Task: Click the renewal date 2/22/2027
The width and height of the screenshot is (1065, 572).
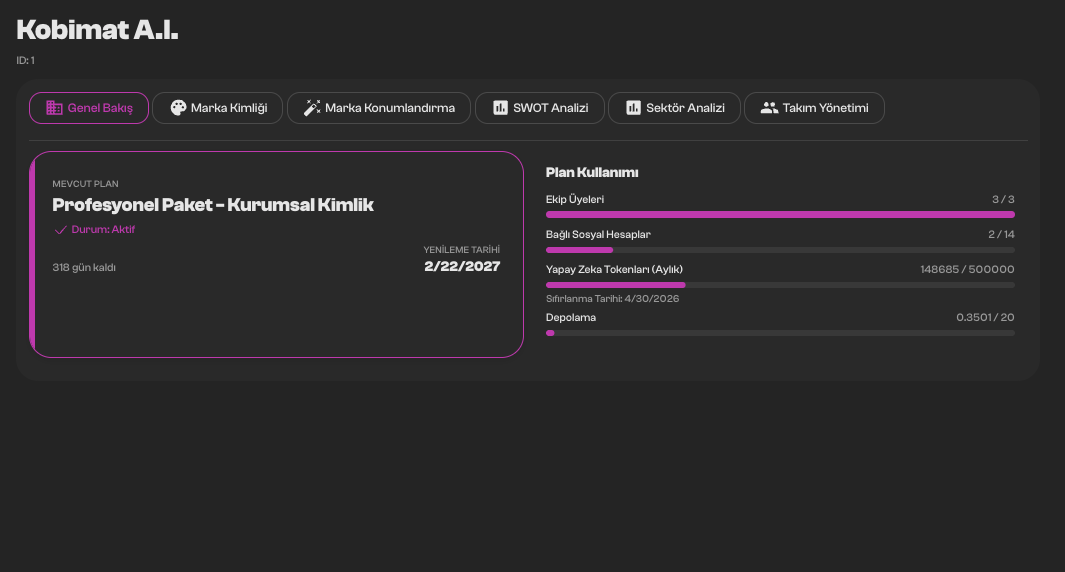Action: pyautogui.click(x=462, y=266)
